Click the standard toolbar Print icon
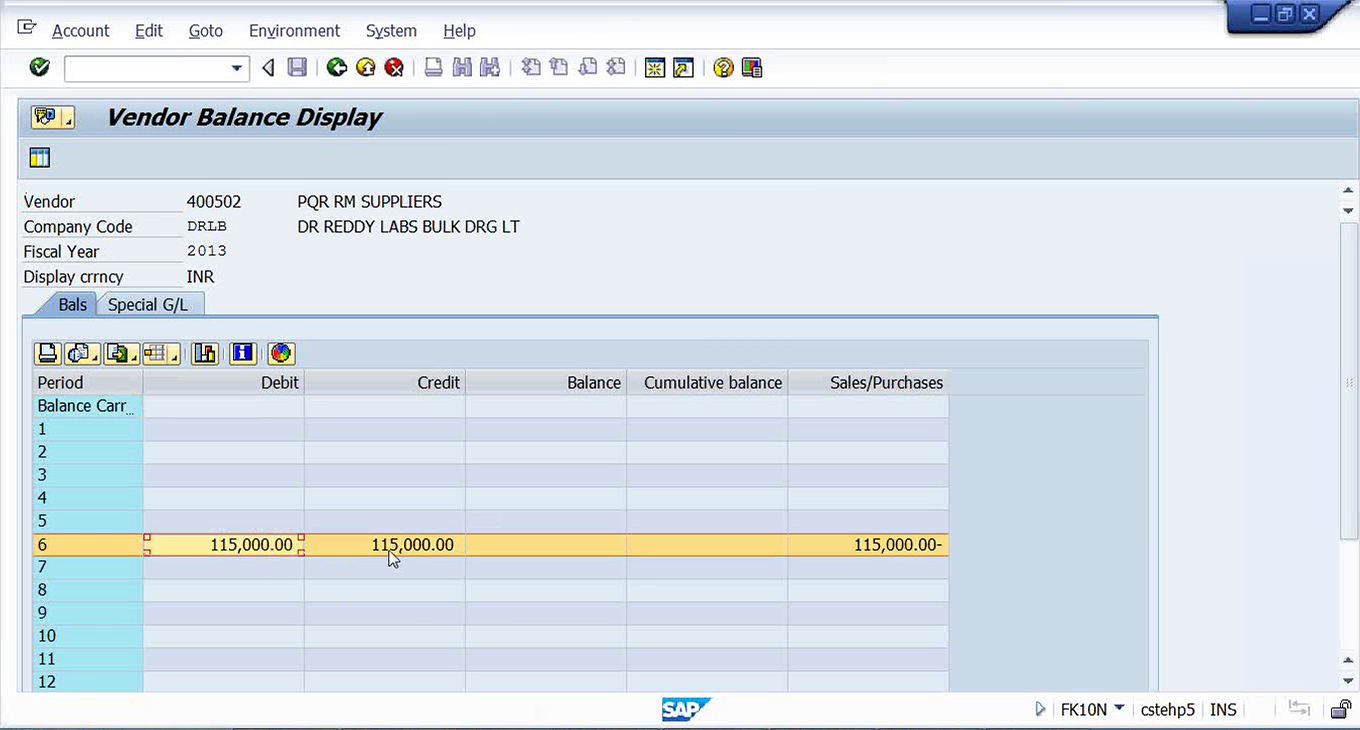The image size is (1360, 730). [x=433, y=68]
